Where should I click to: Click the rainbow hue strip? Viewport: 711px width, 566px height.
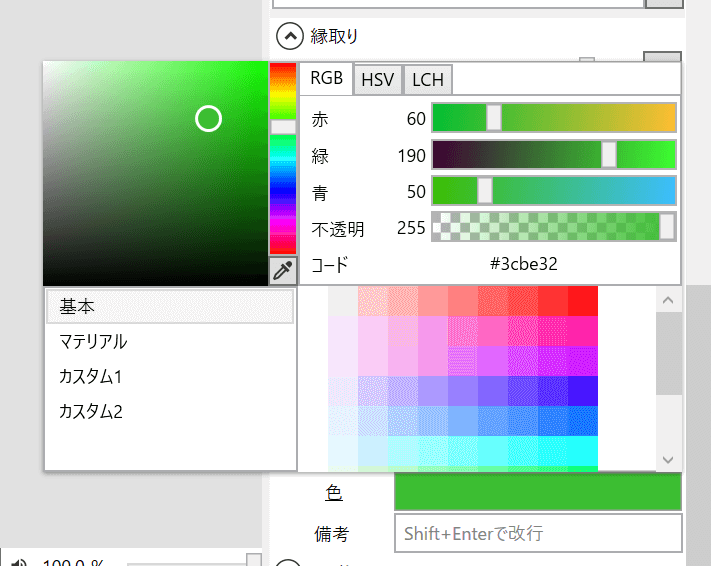(x=283, y=160)
